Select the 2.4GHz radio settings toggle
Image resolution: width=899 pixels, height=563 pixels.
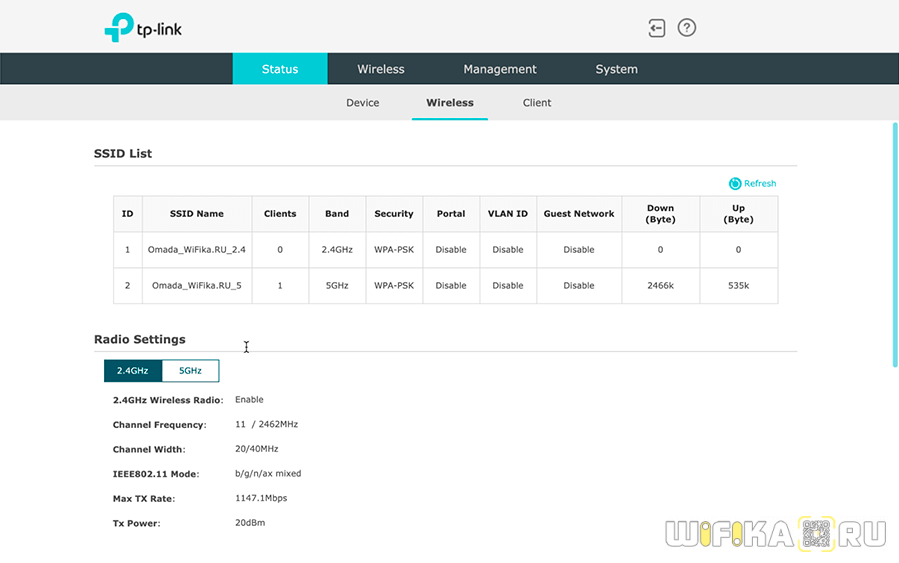[x=133, y=371]
